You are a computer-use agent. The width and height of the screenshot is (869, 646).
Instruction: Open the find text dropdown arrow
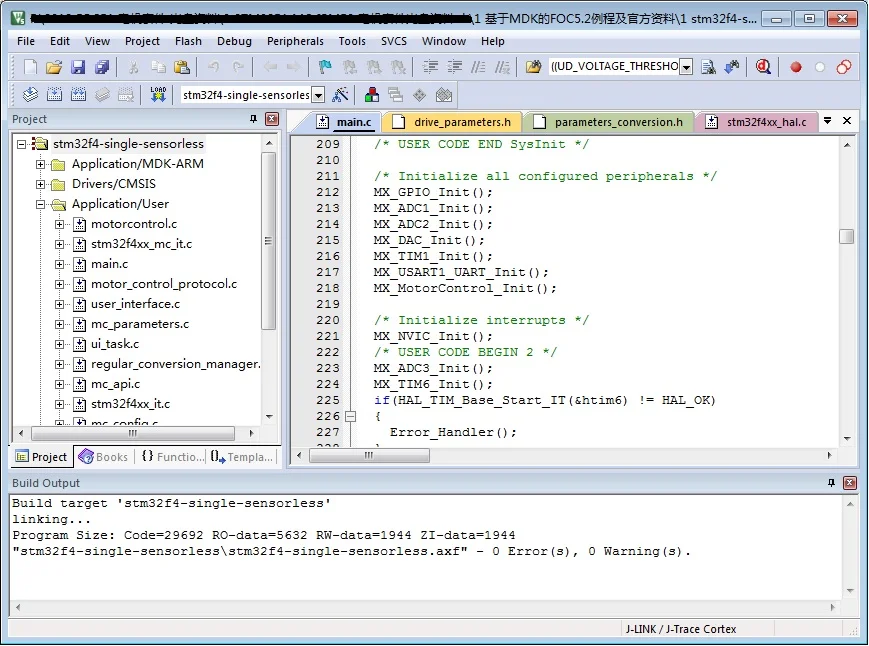click(x=686, y=67)
